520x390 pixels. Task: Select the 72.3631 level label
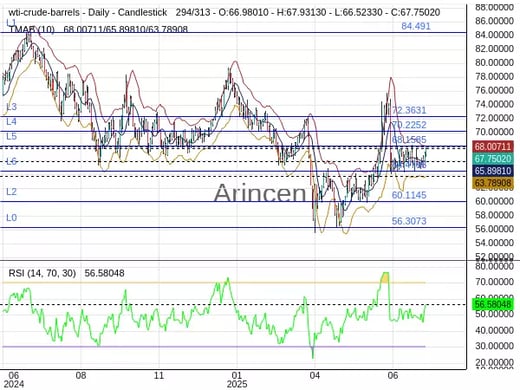pos(409,110)
